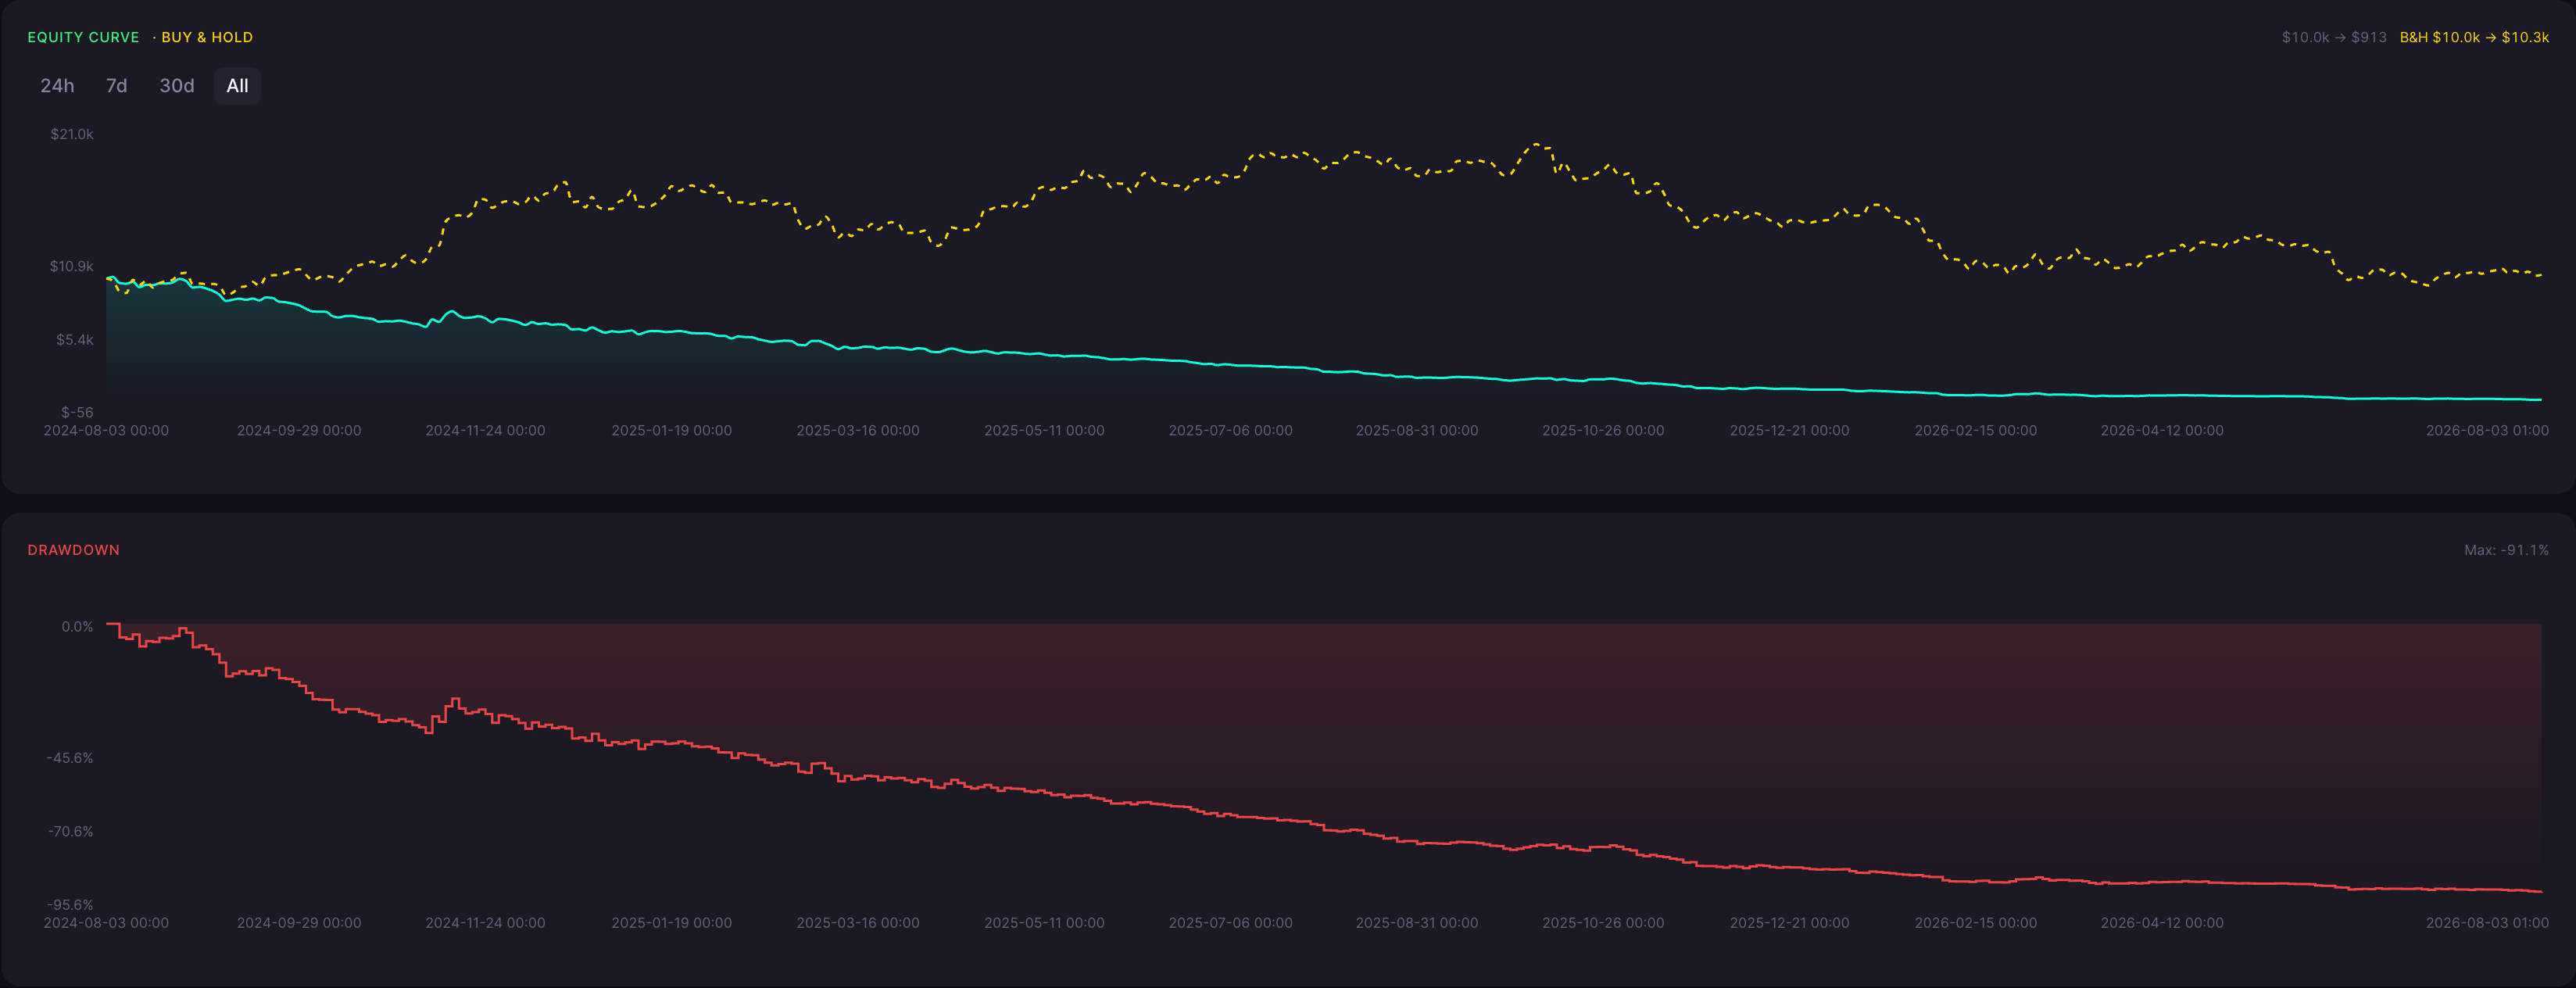Click 2026-02-15 00:00 on the drawdown chart axis

click(x=1976, y=923)
